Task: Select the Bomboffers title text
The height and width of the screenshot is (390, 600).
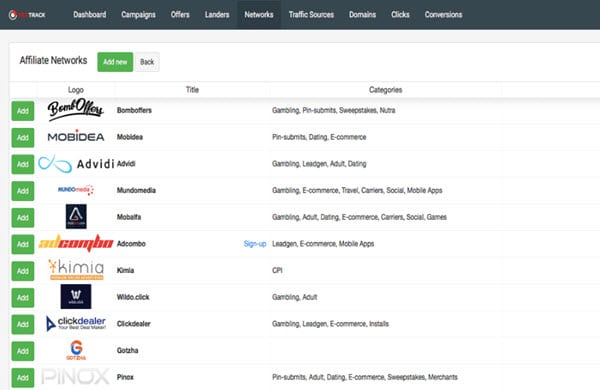Action: click(x=134, y=110)
